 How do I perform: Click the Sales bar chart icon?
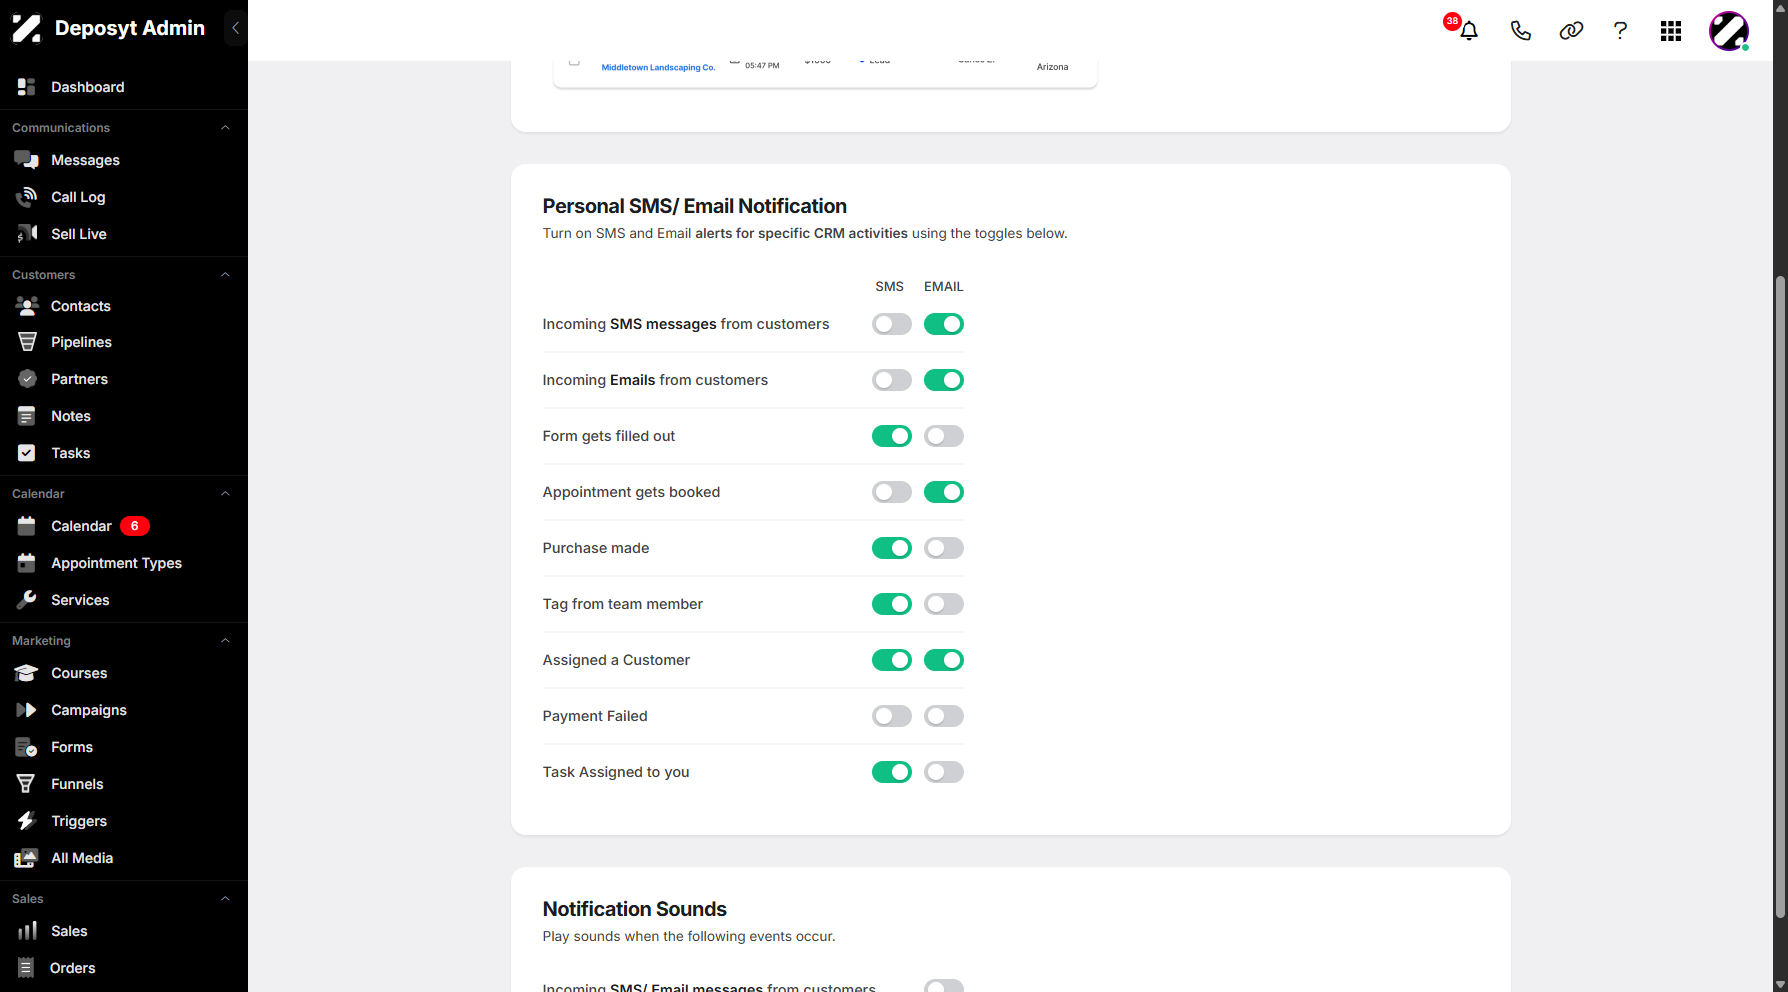click(x=27, y=931)
